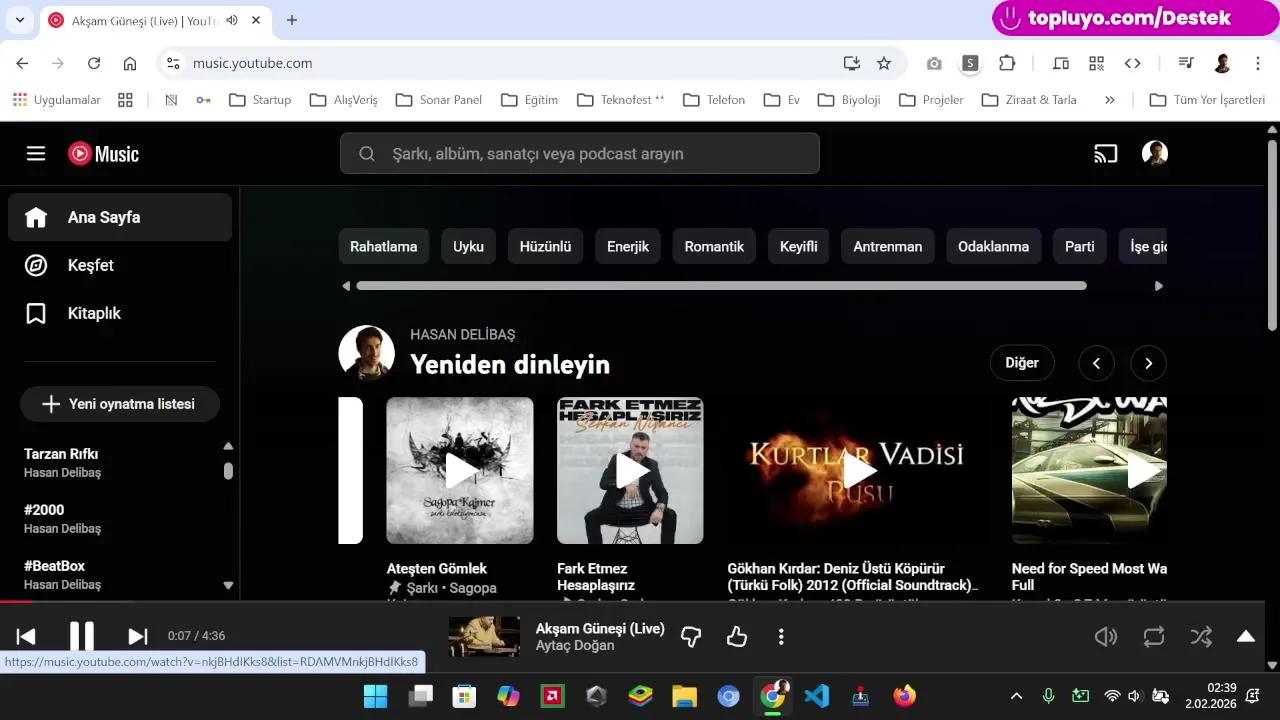Select the Rahatlama mood chip
The height and width of the screenshot is (720, 1280).
(384, 246)
